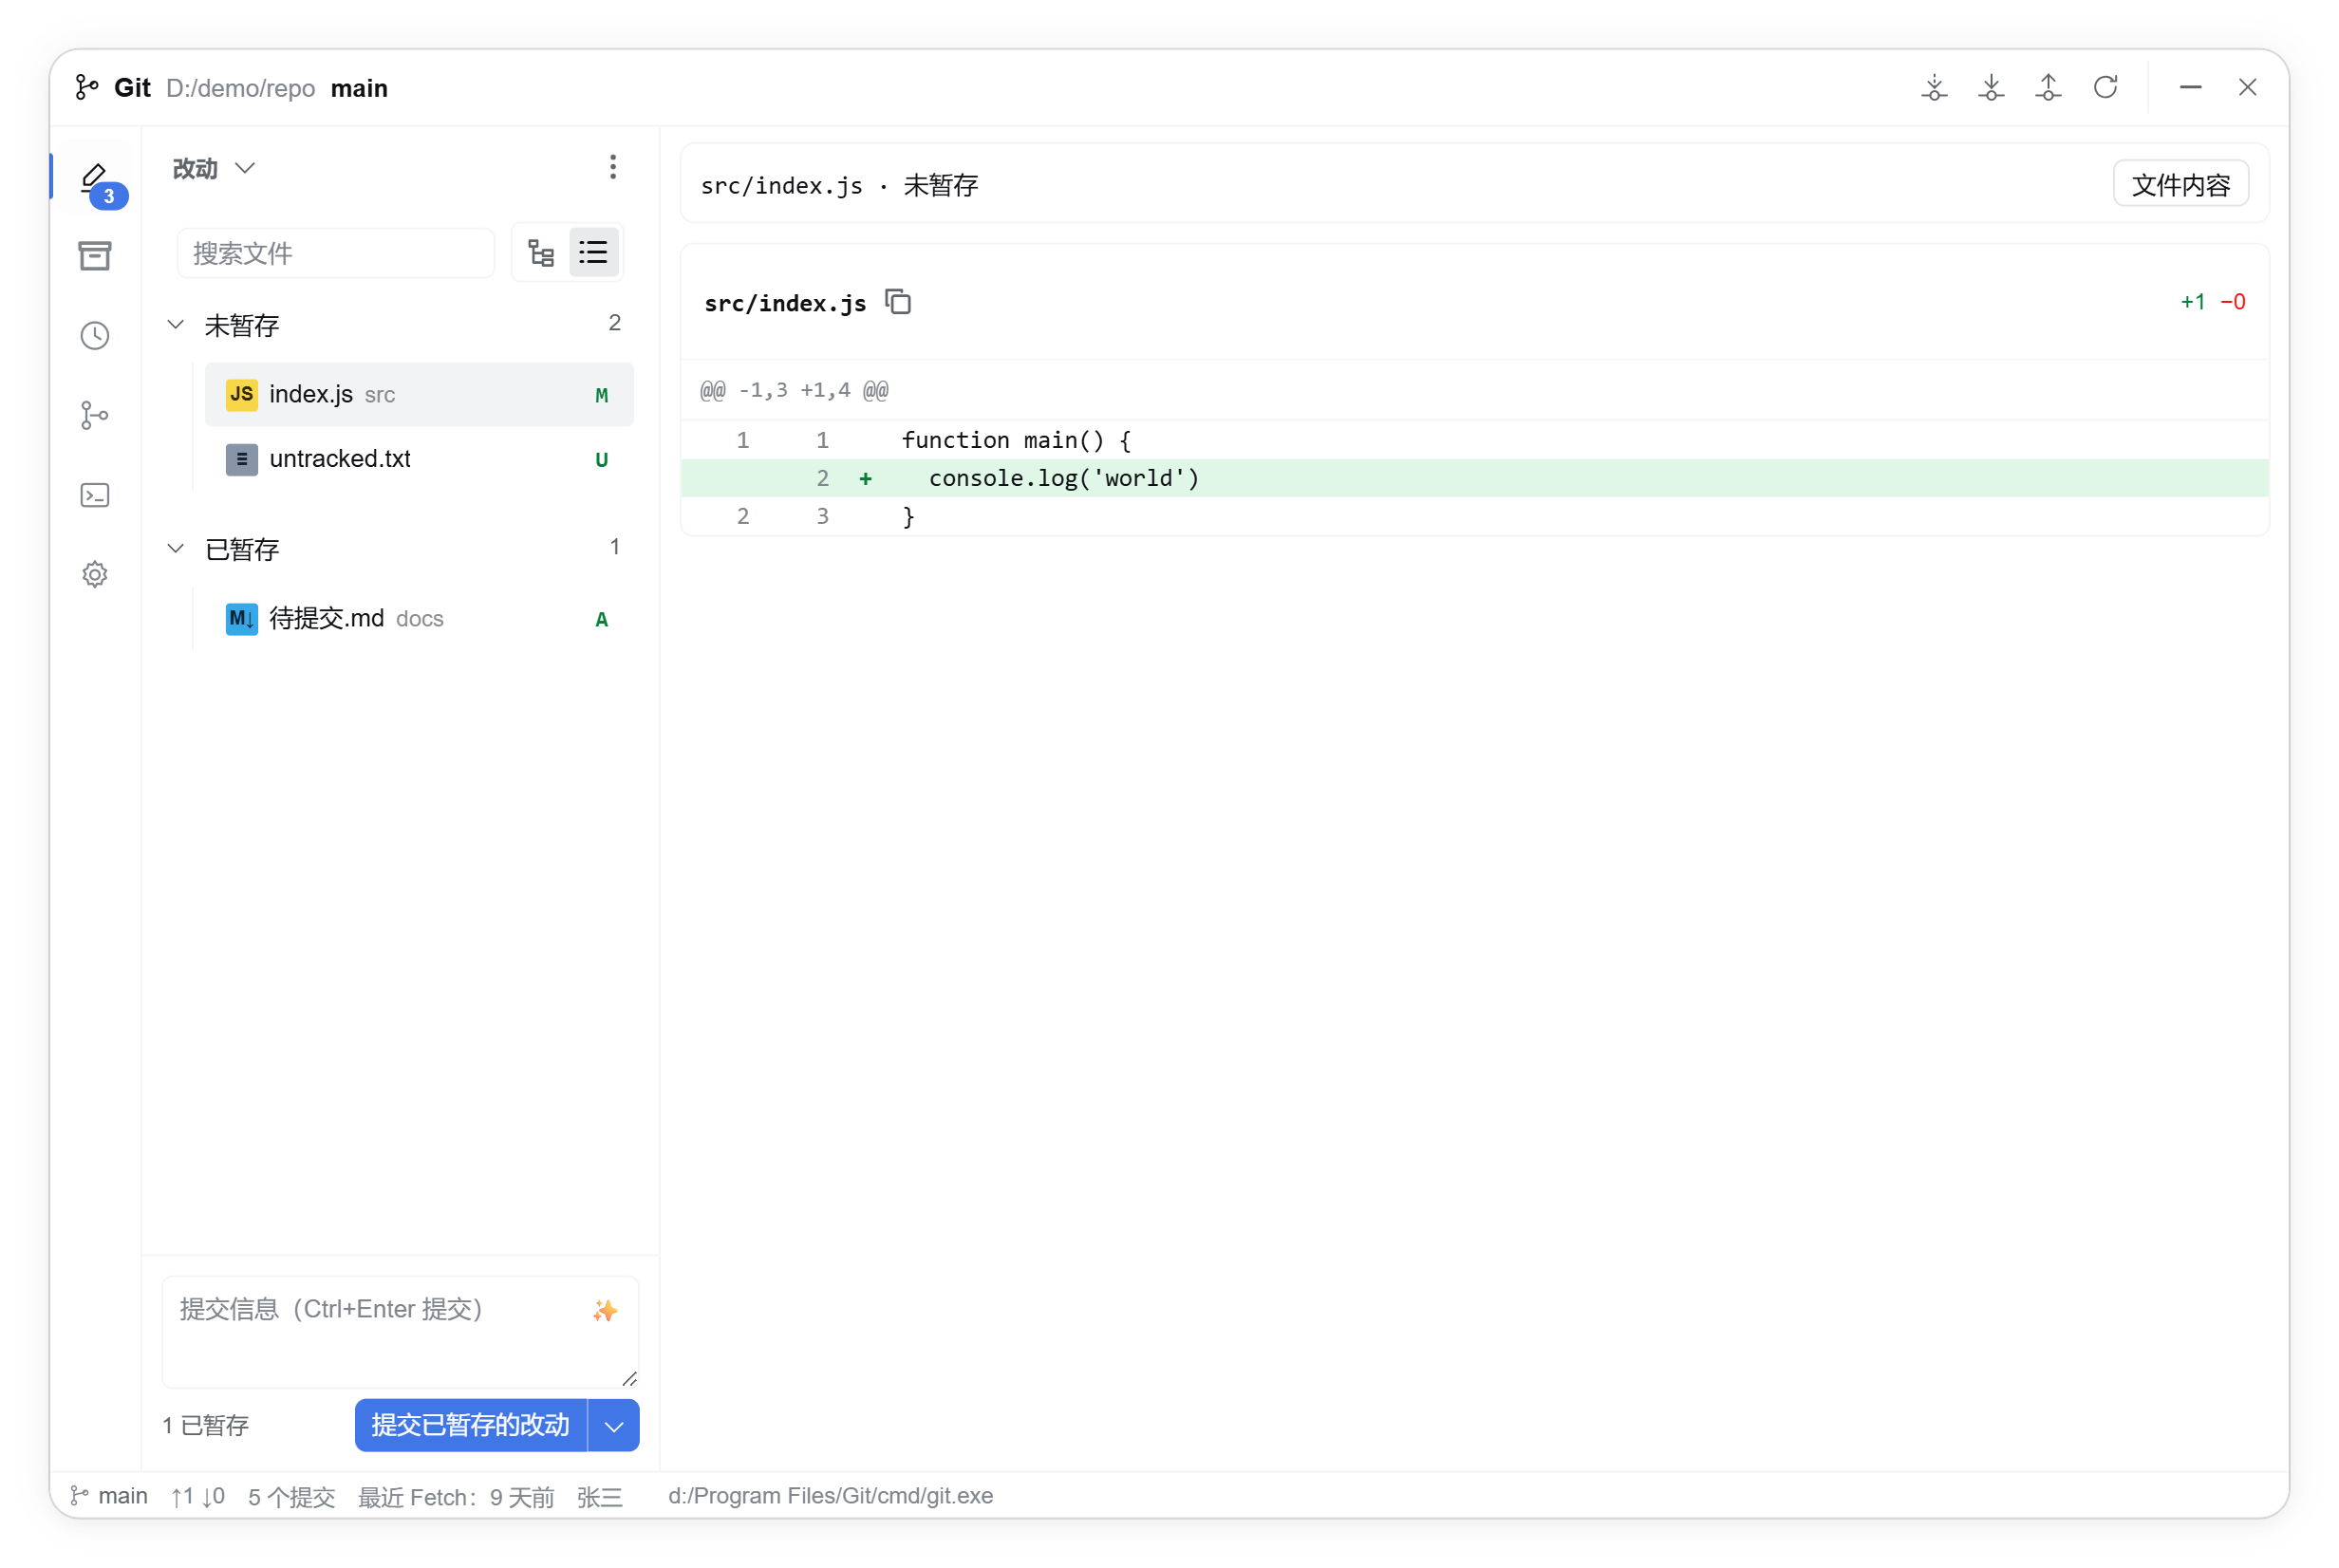
Task: Open the Changes sidebar tab with badge 3
Action: 95,180
